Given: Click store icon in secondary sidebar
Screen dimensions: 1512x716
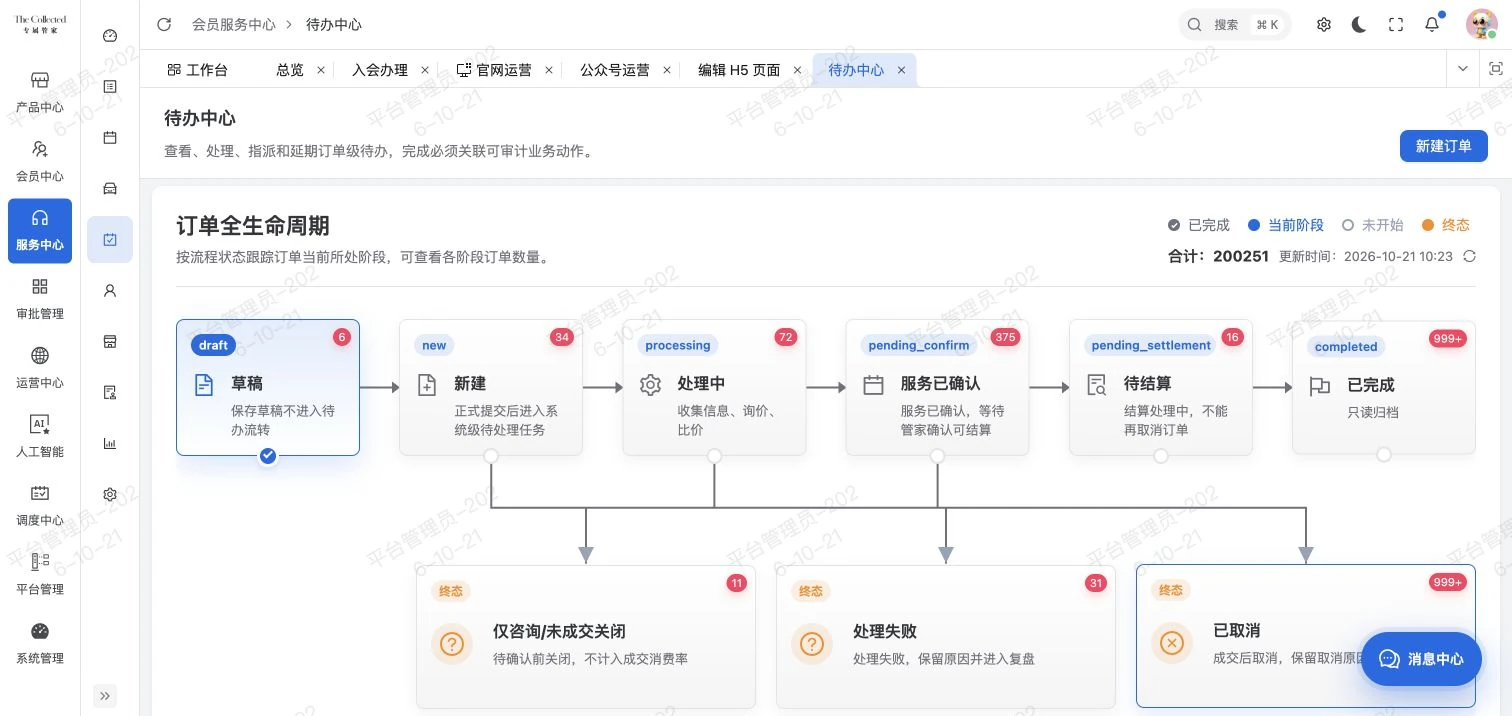Looking at the screenshot, I should point(110,342).
